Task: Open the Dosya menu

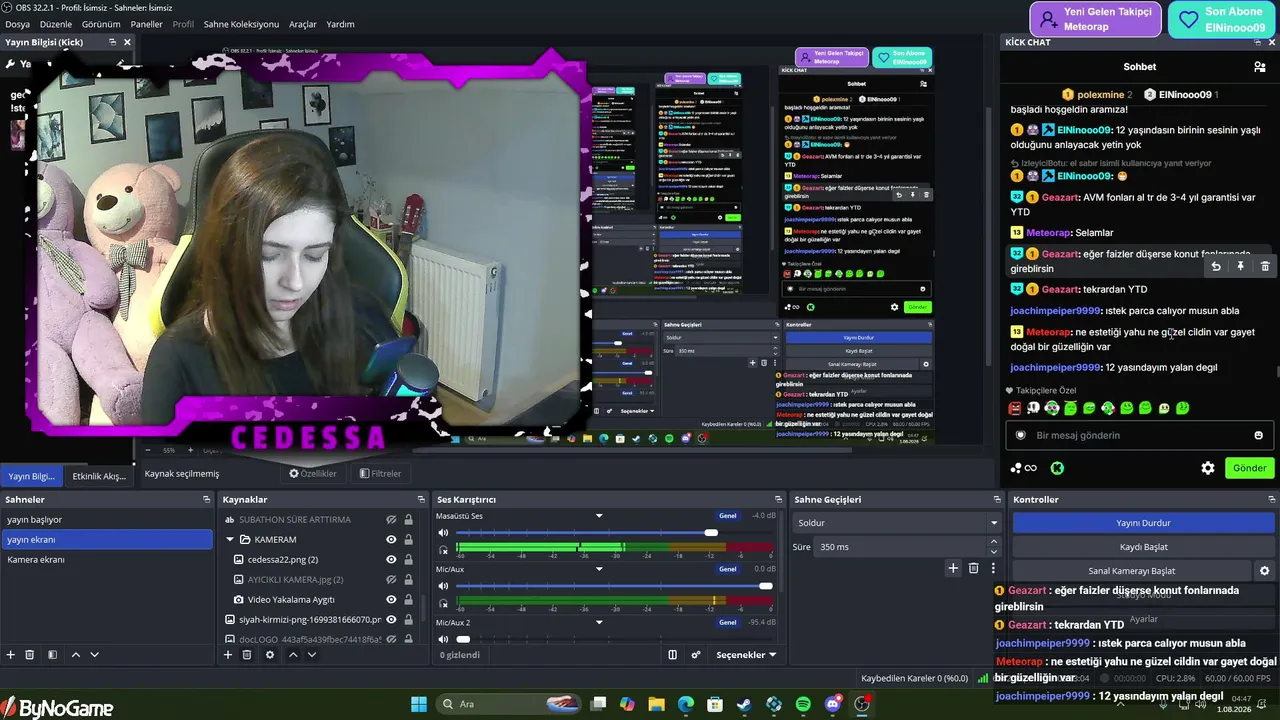Action: (17, 24)
